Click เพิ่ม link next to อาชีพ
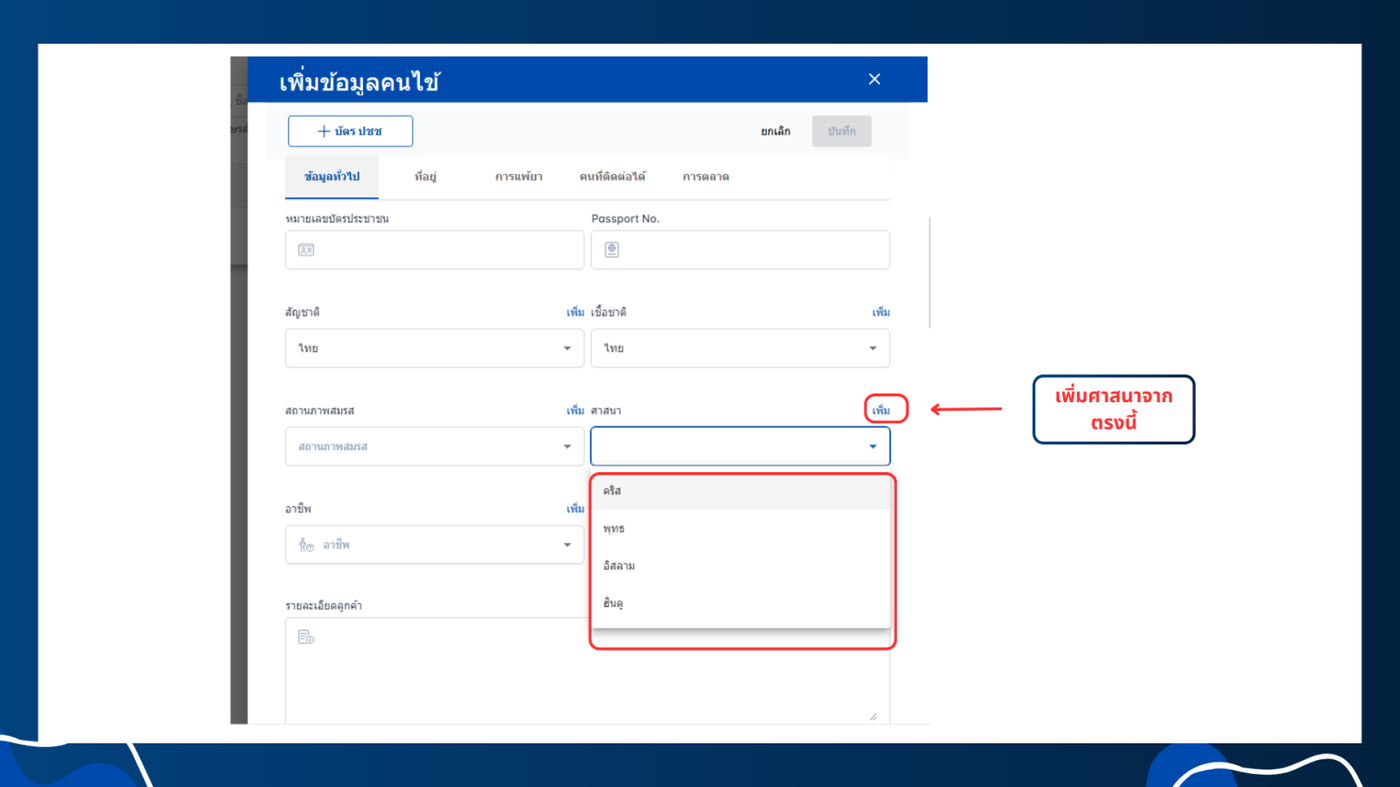The height and width of the screenshot is (787, 1400). coord(575,509)
